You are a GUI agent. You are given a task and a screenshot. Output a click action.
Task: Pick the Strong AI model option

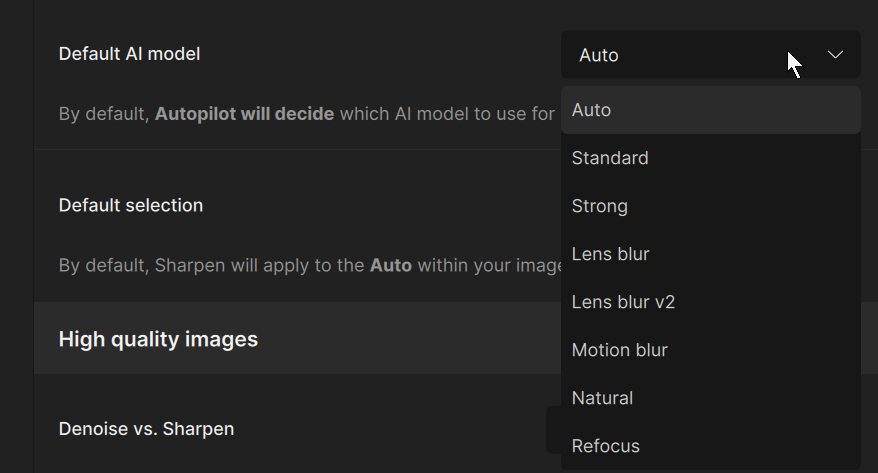click(x=600, y=206)
